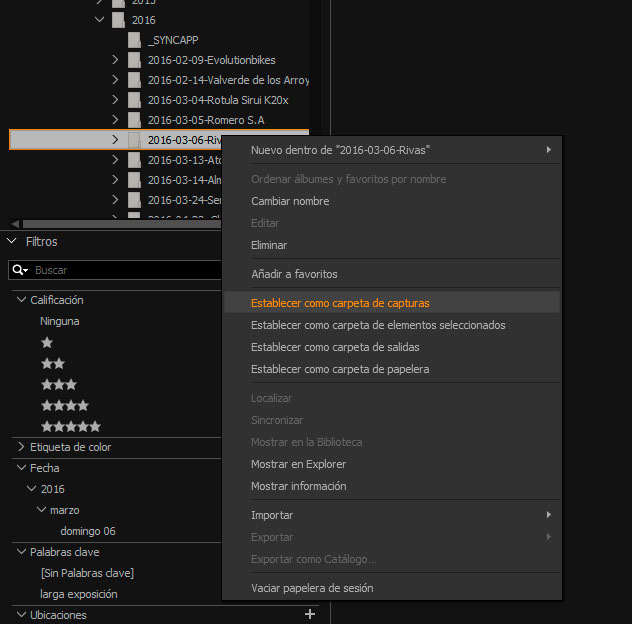Screen dimensions: 632x624
Task: Expand the 2016-03-05-Romero S.A folder
Action: pyautogui.click(x=116, y=120)
